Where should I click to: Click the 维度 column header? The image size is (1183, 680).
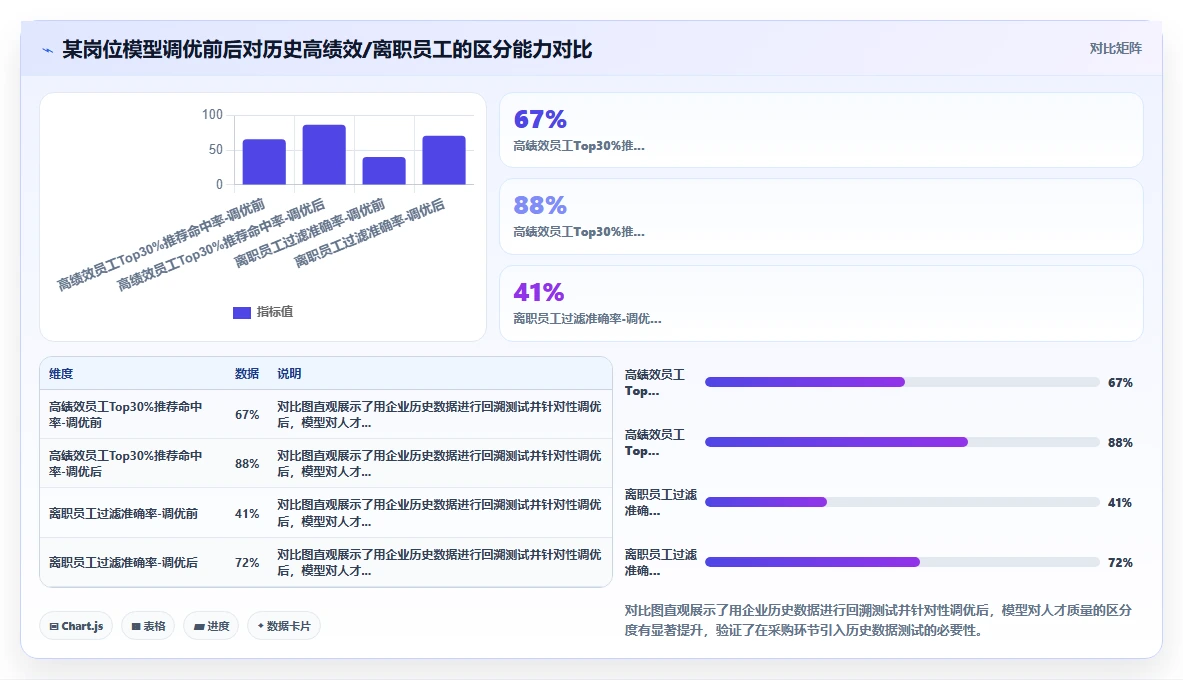point(61,374)
